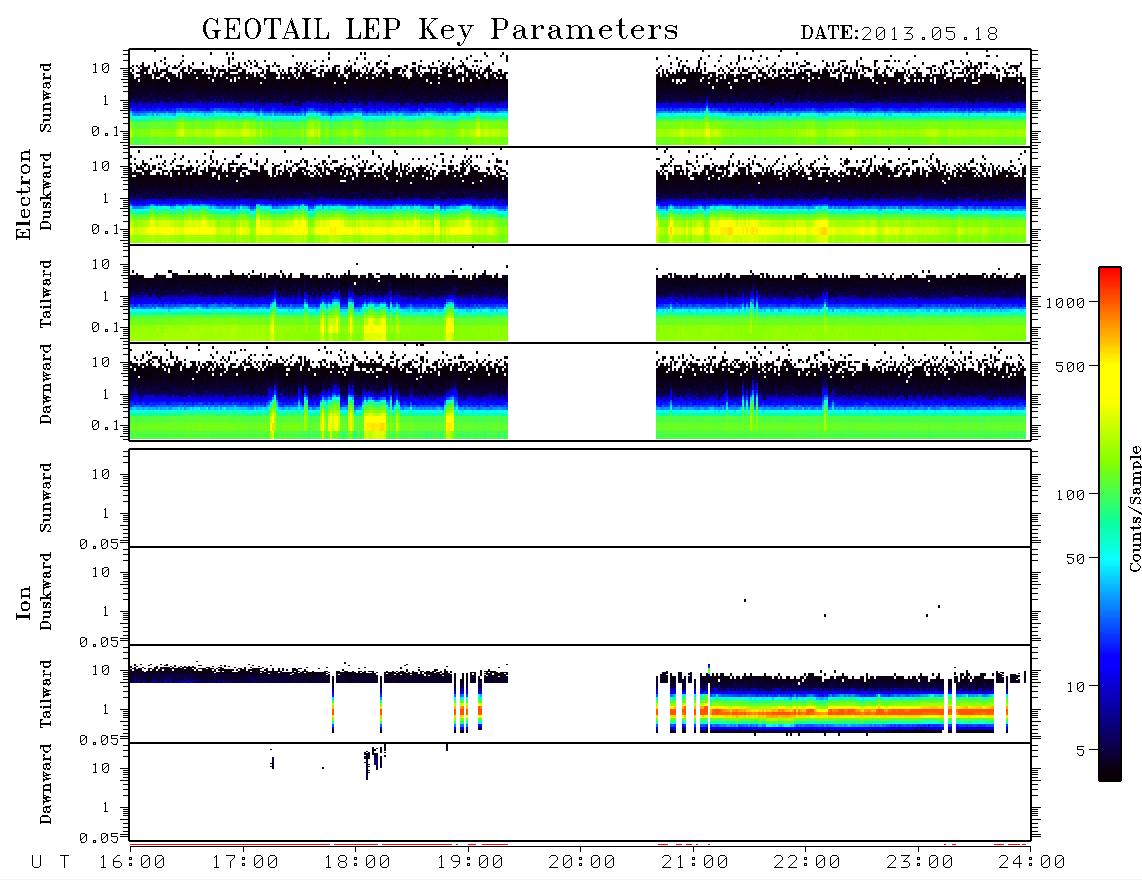Screen dimensions: 1142x880
Task: Click the "5" color bar tick label
Action: click(x=1080, y=751)
